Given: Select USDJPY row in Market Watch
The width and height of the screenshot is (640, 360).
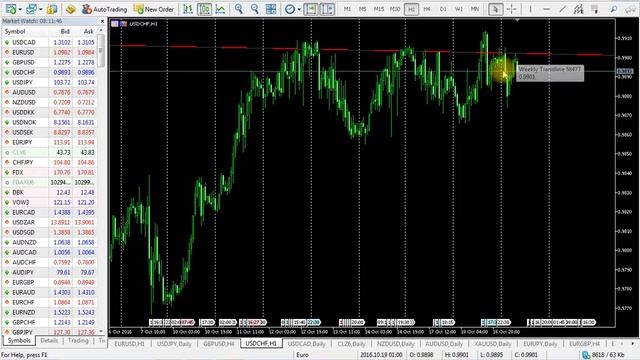Looking at the screenshot, I should [50, 82].
